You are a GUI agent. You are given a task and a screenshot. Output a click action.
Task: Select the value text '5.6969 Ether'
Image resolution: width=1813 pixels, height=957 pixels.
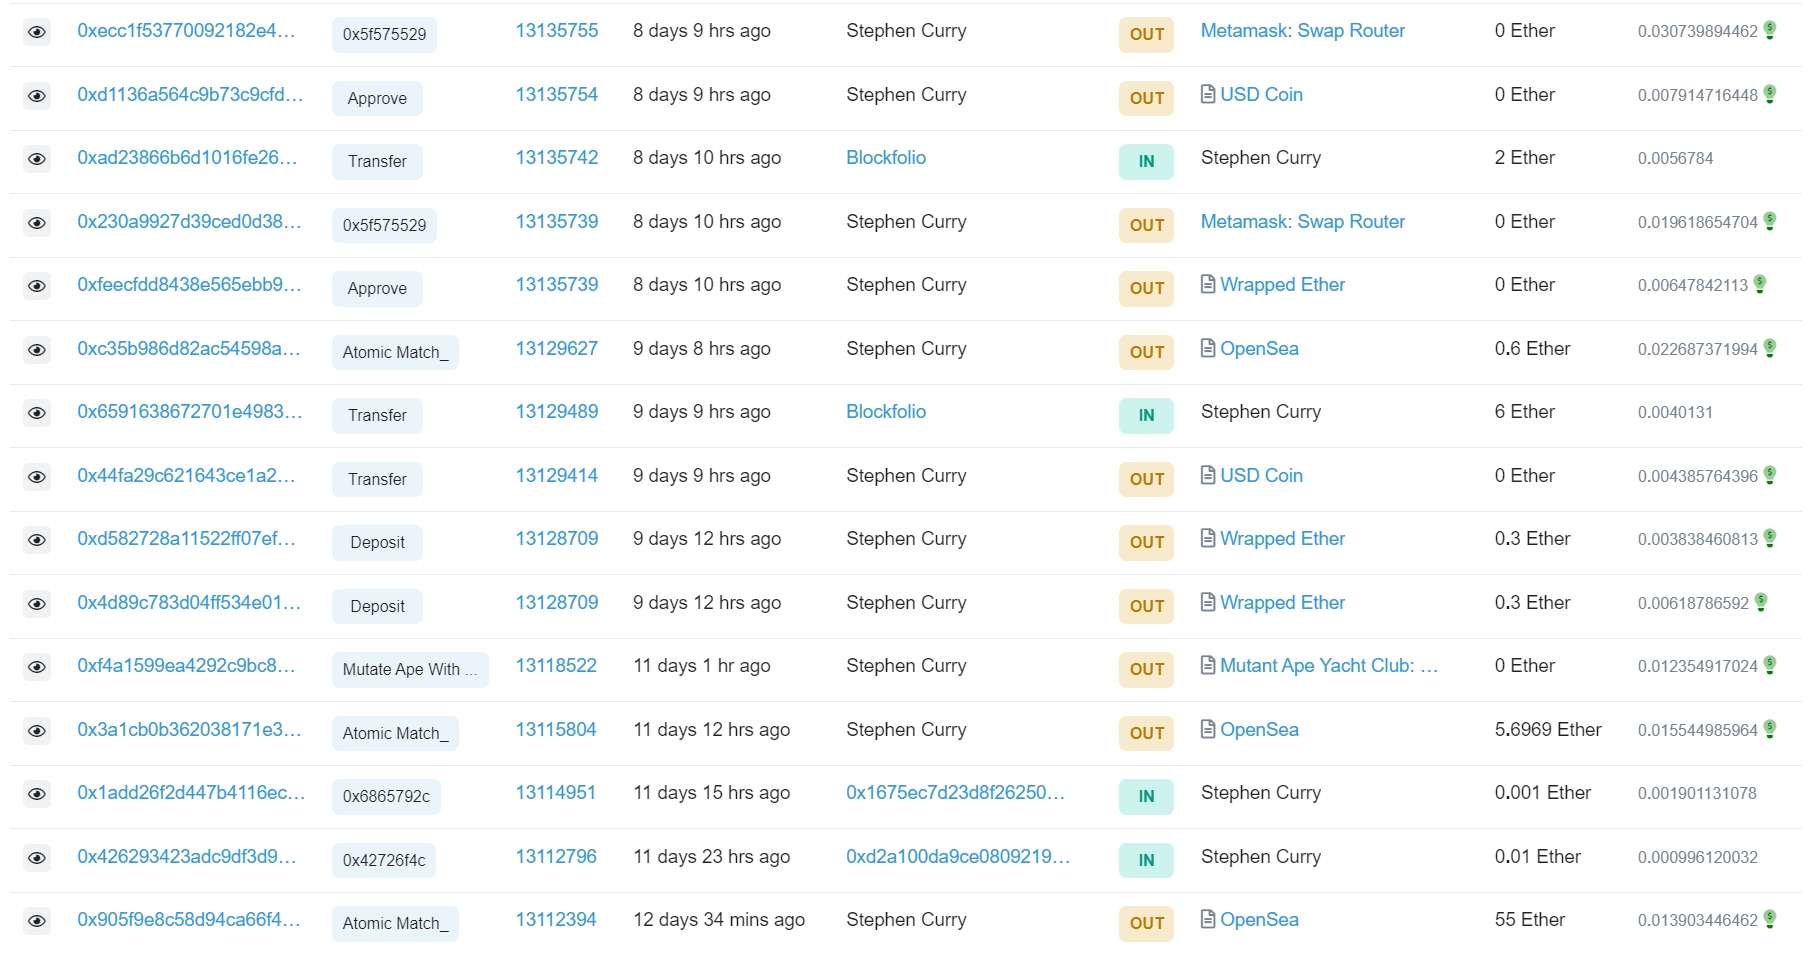point(1548,730)
